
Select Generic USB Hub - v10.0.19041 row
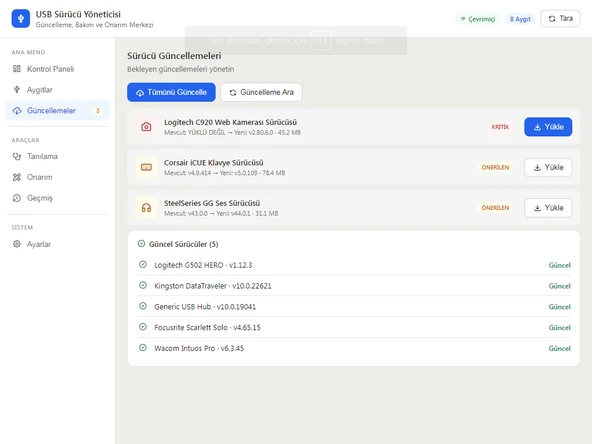pos(354,307)
